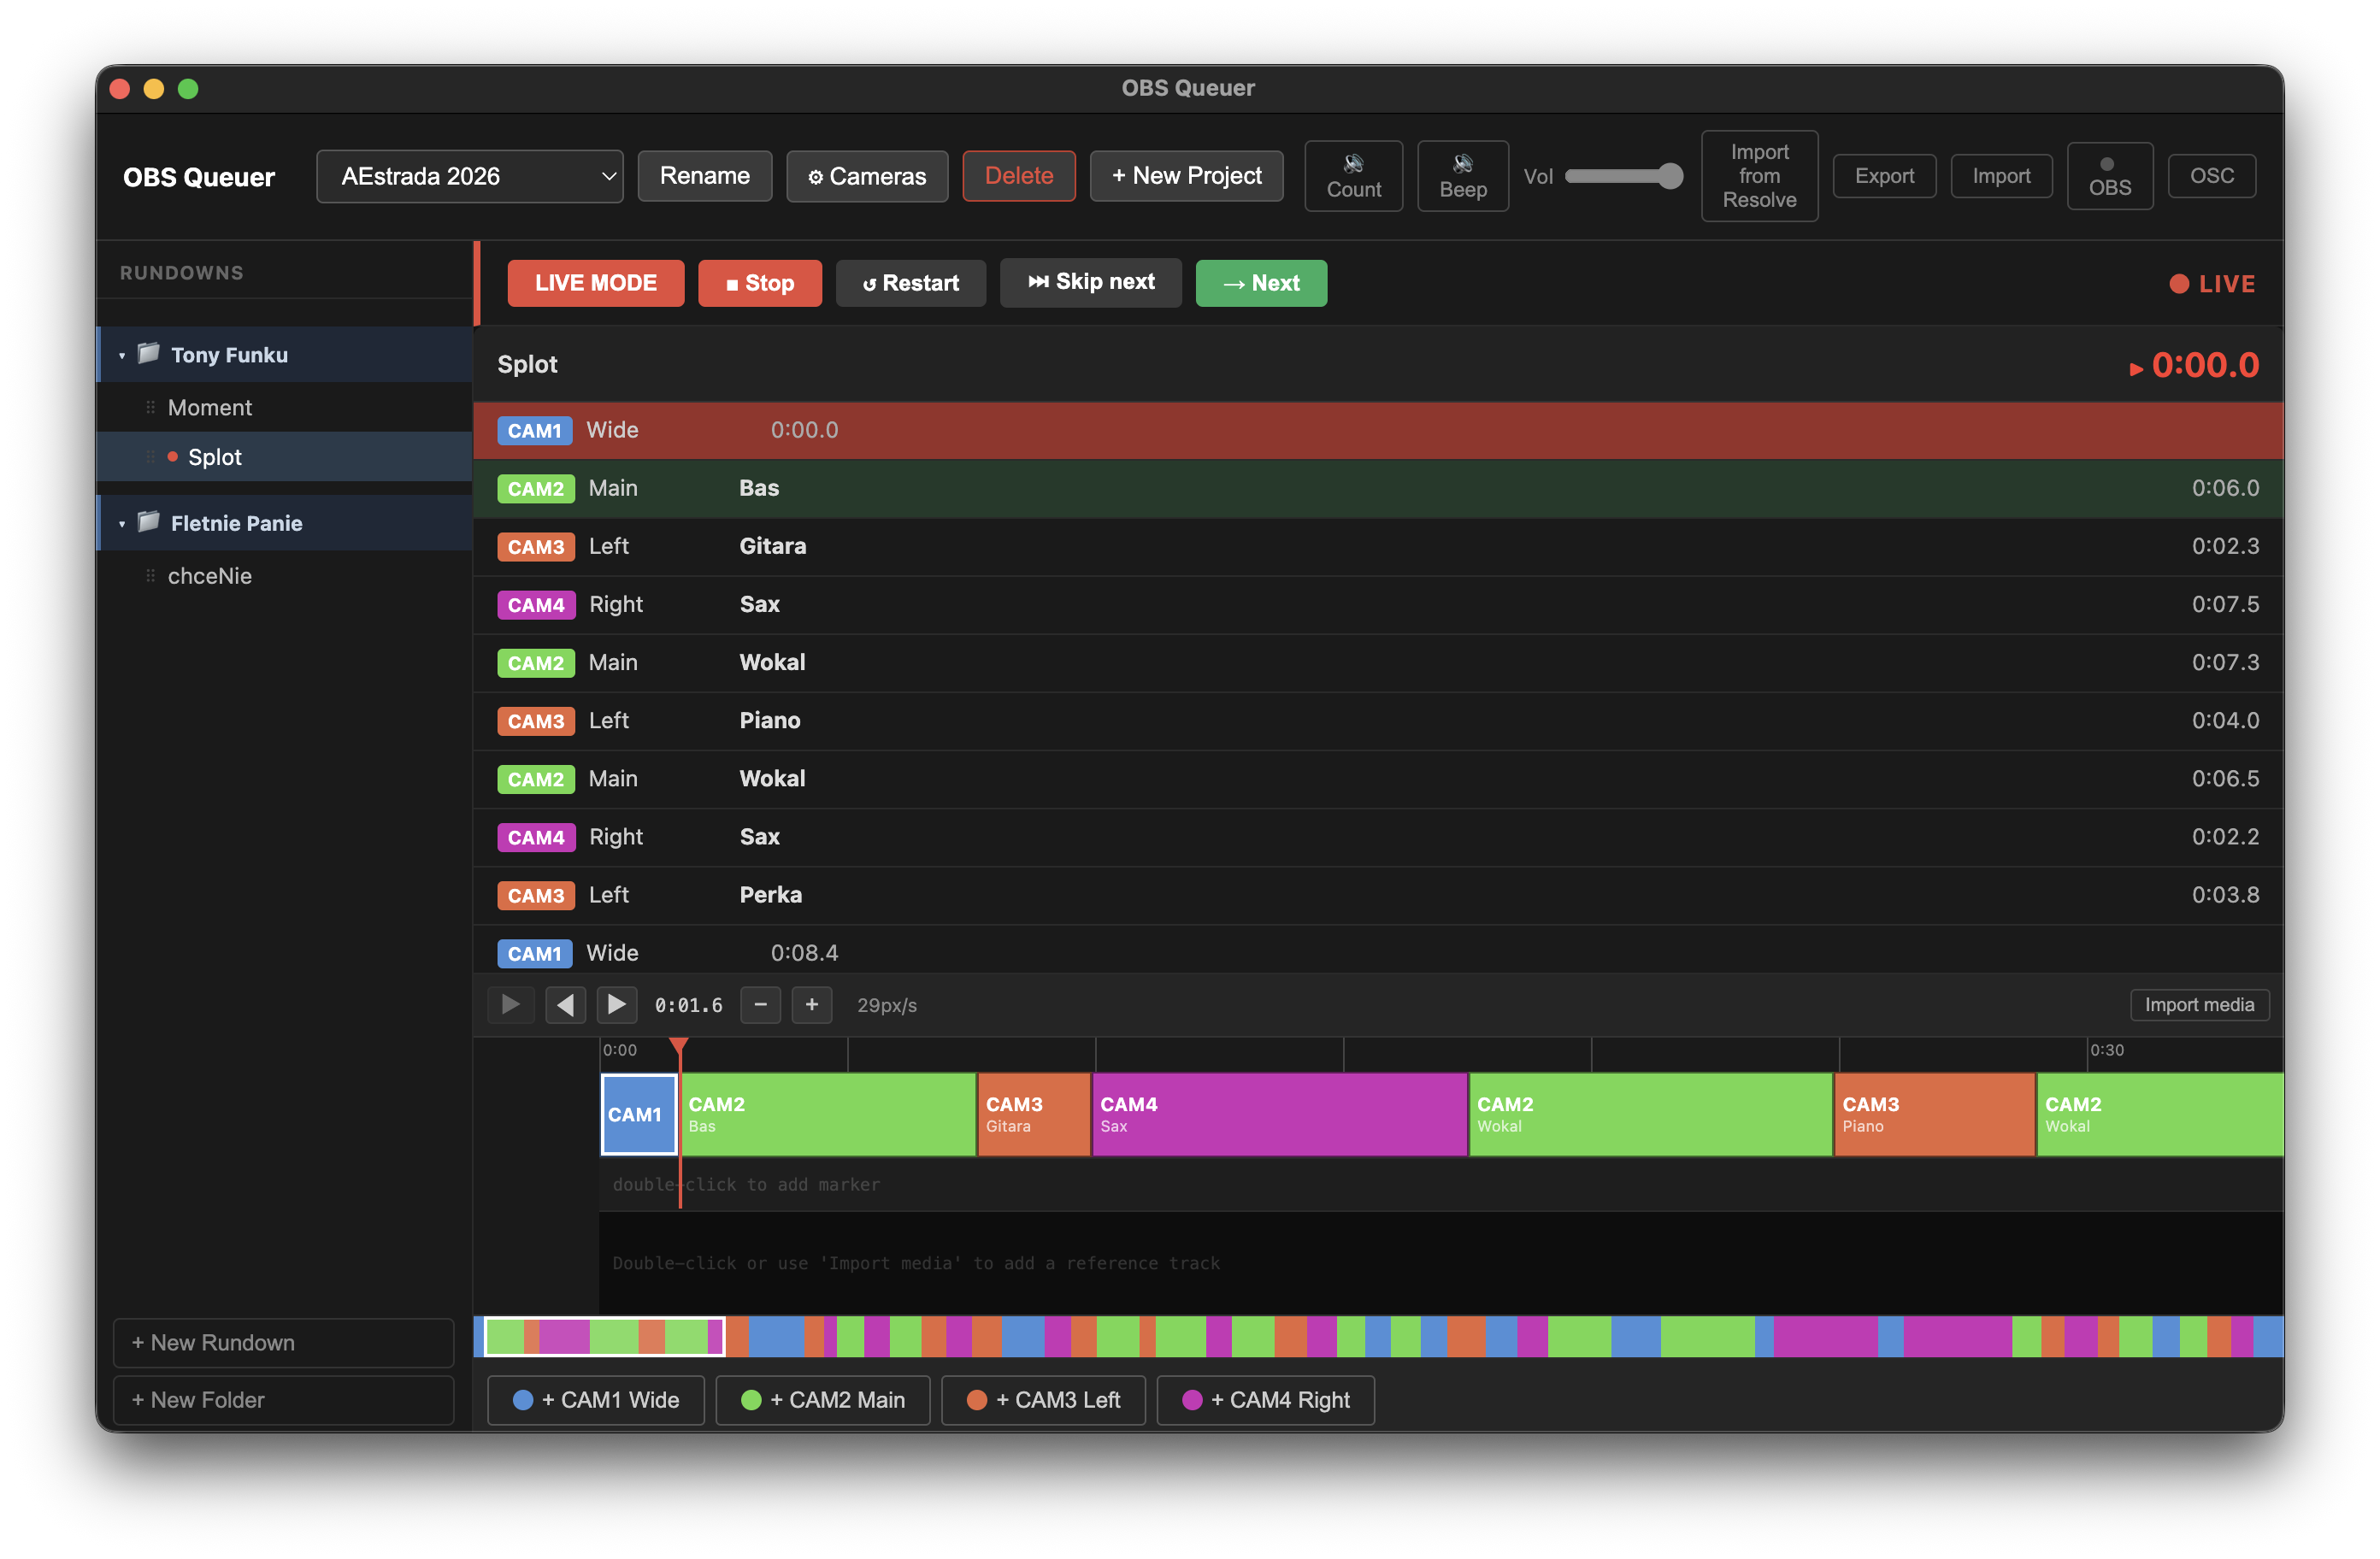2380x1559 pixels.
Task: Restart the current rundown
Action: tap(910, 283)
